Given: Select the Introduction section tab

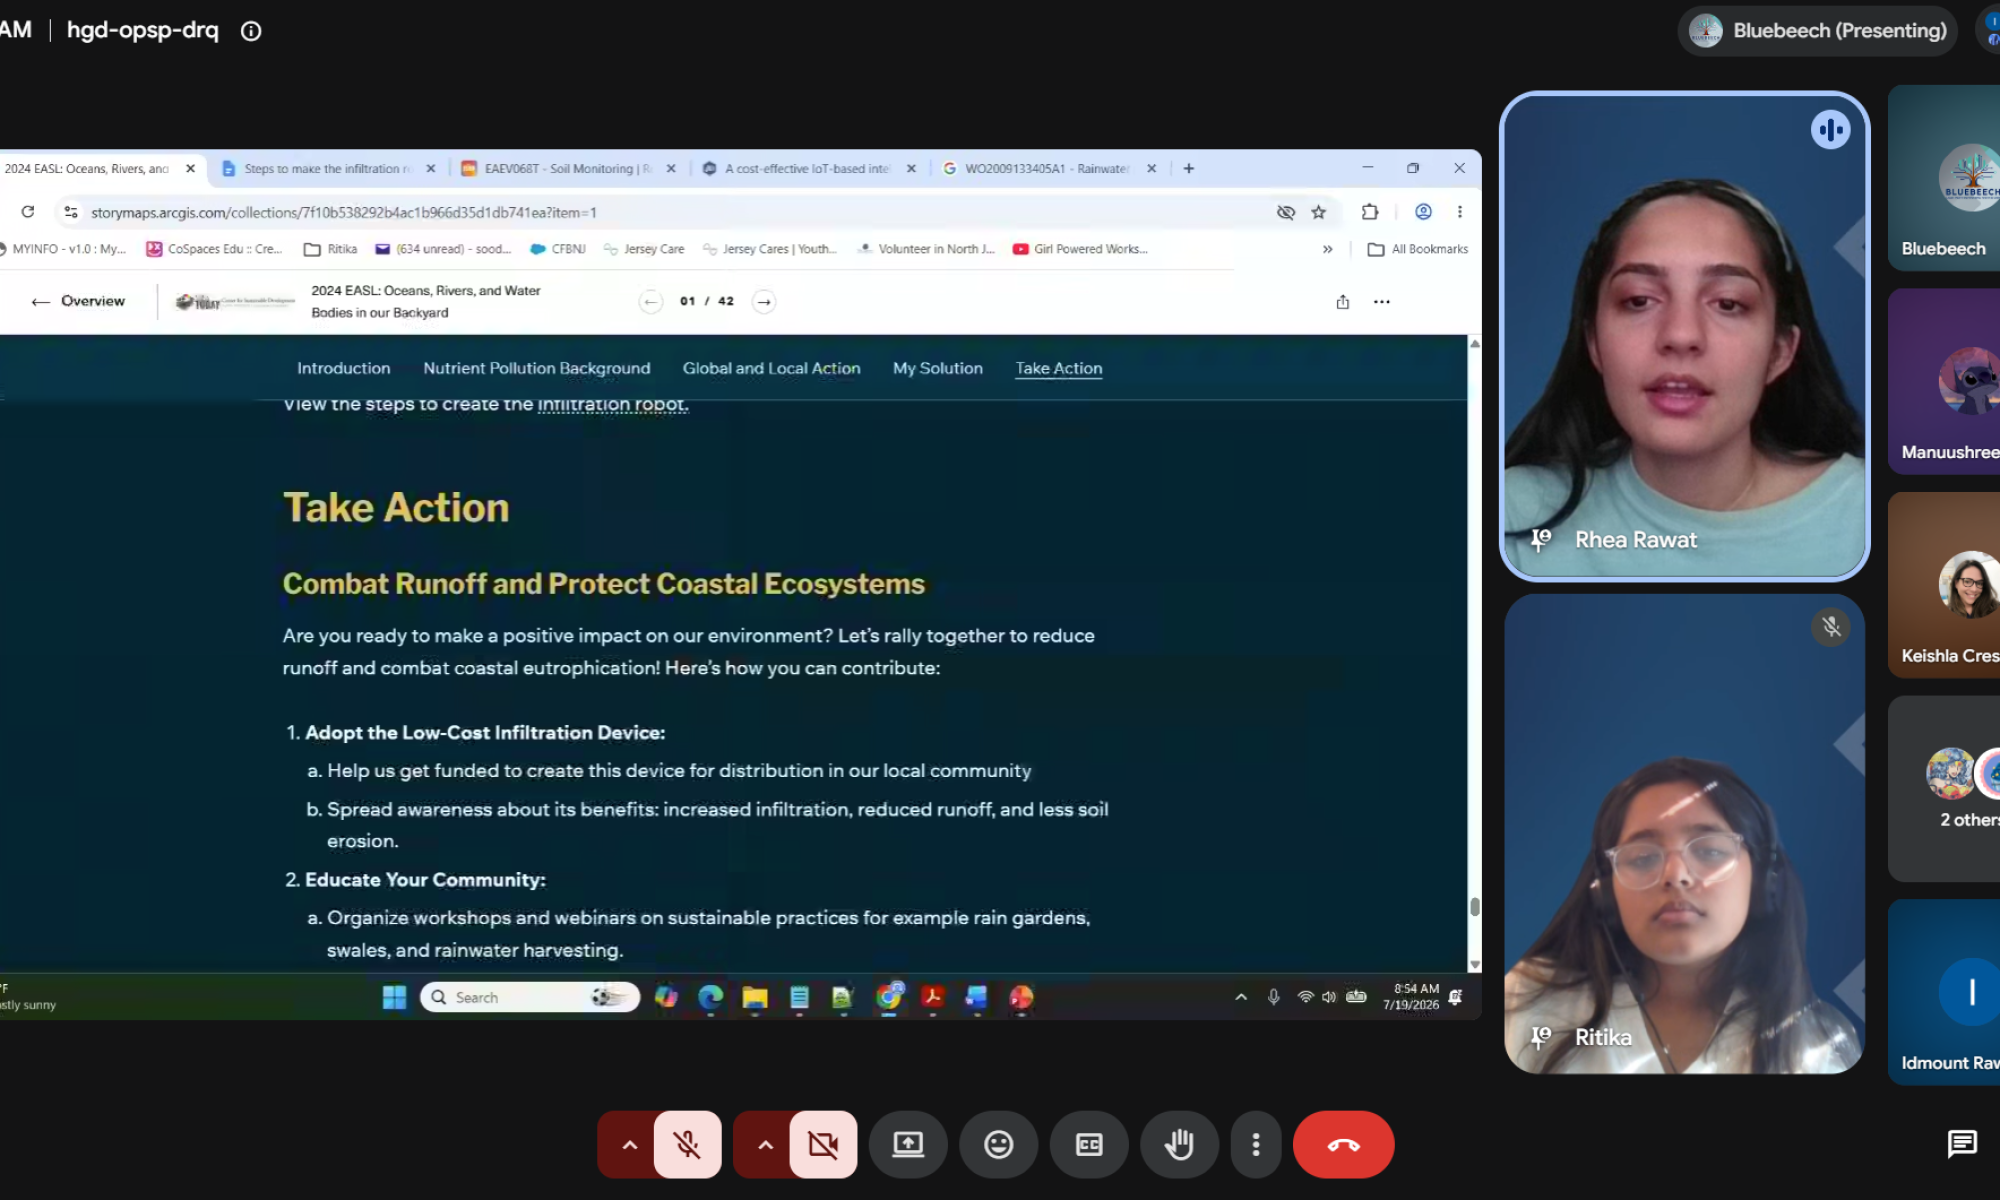Looking at the screenshot, I should [x=343, y=368].
